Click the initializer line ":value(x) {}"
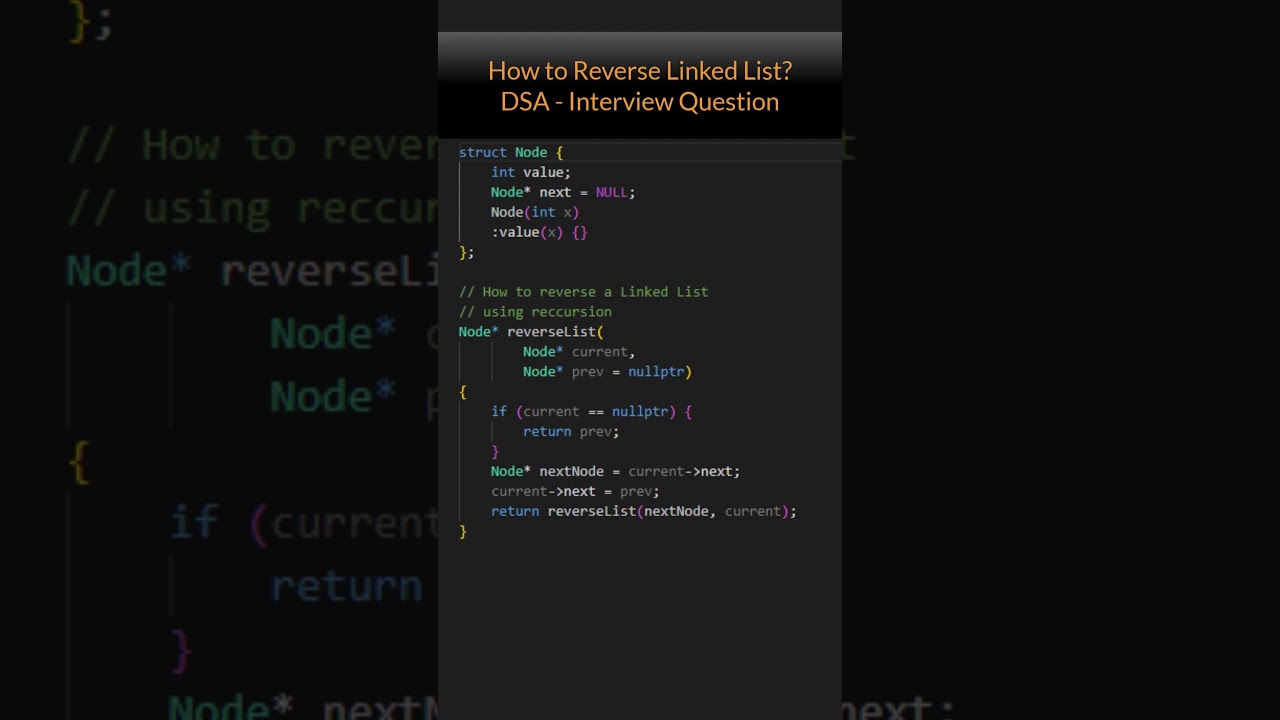The height and width of the screenshot is (720, 1280). 539,232
